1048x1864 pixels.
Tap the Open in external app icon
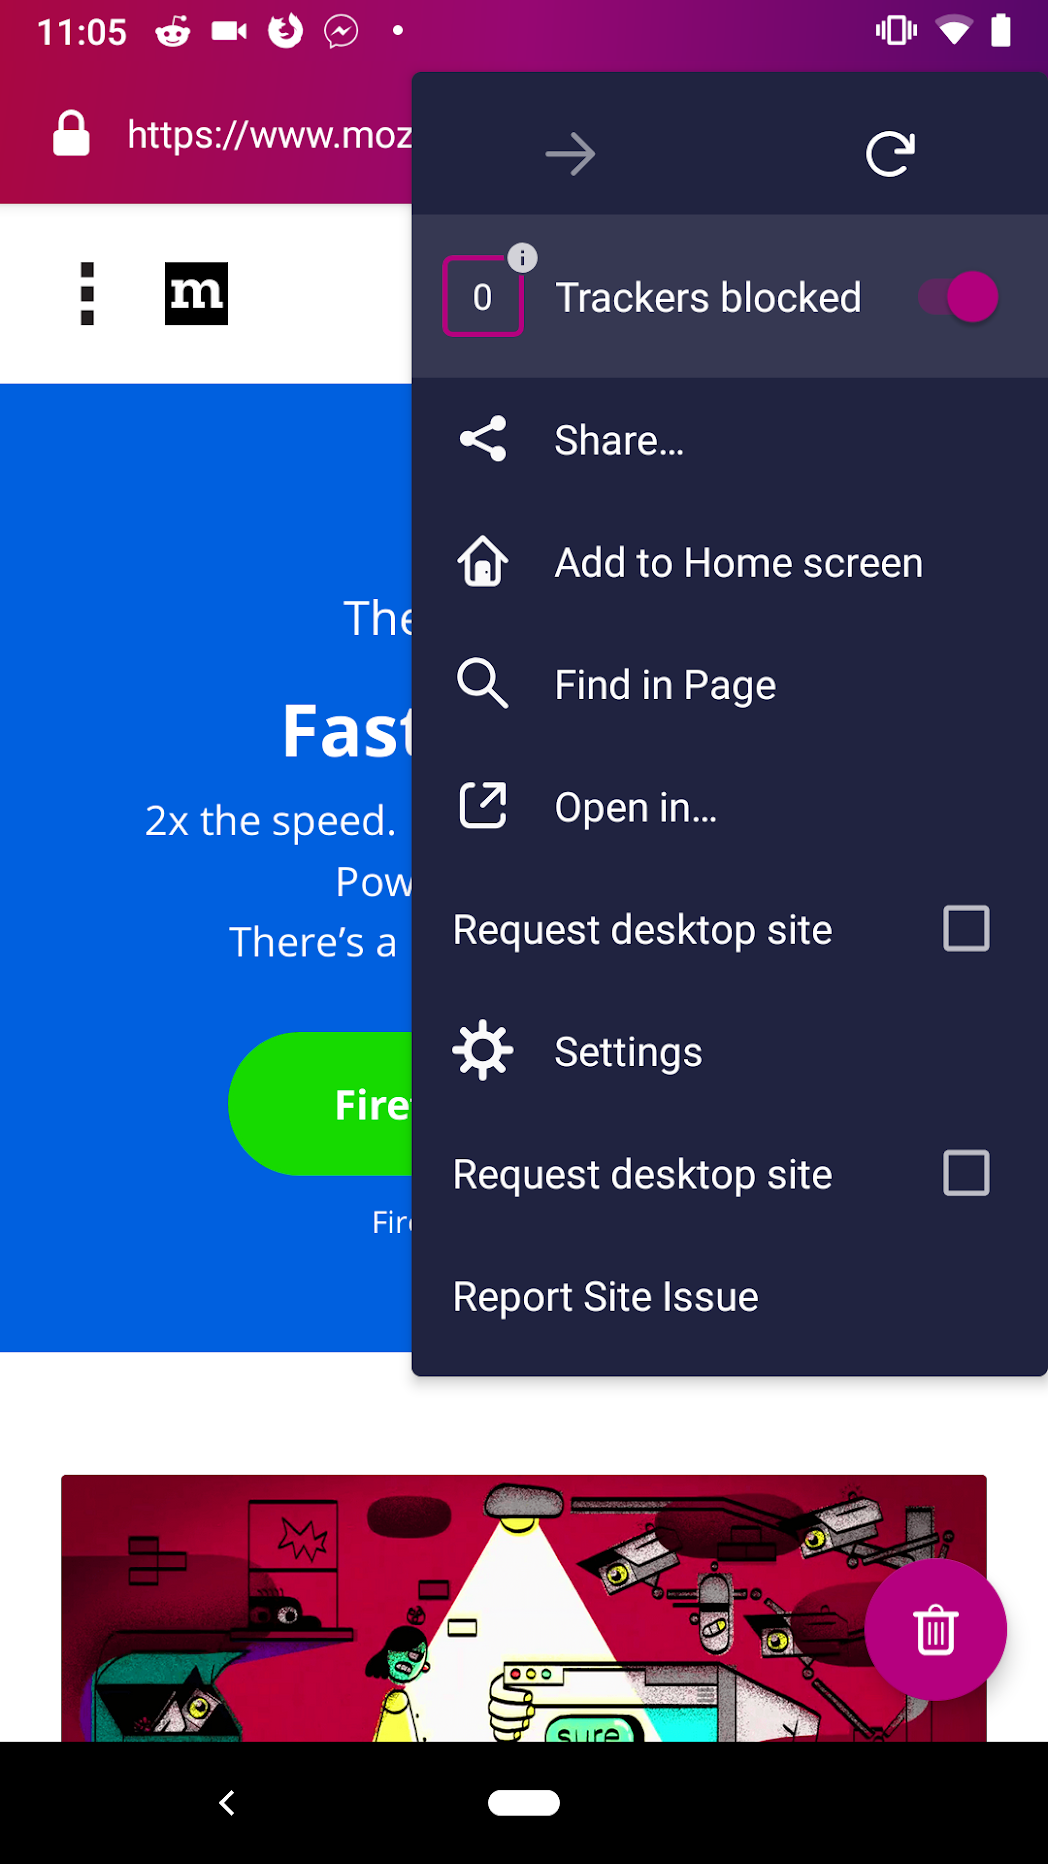point(482,806)
